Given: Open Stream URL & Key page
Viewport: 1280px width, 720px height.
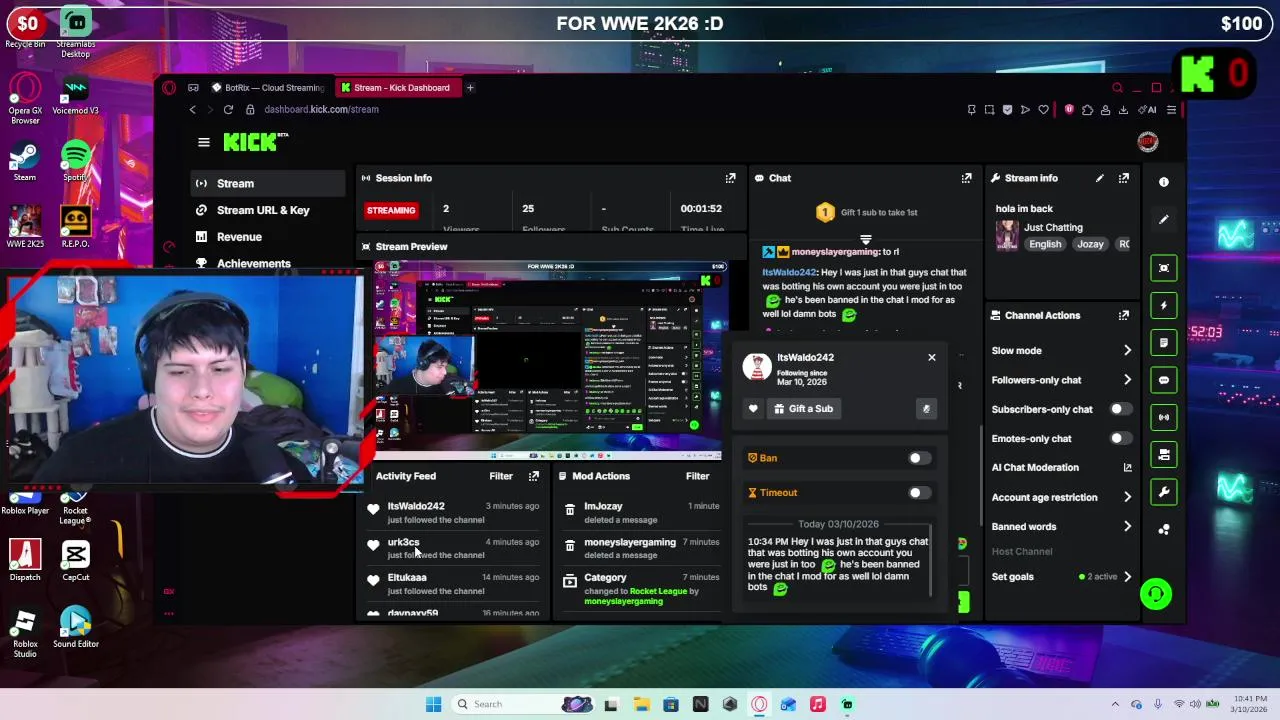Looking at the screenshot, I should (268, 210).
